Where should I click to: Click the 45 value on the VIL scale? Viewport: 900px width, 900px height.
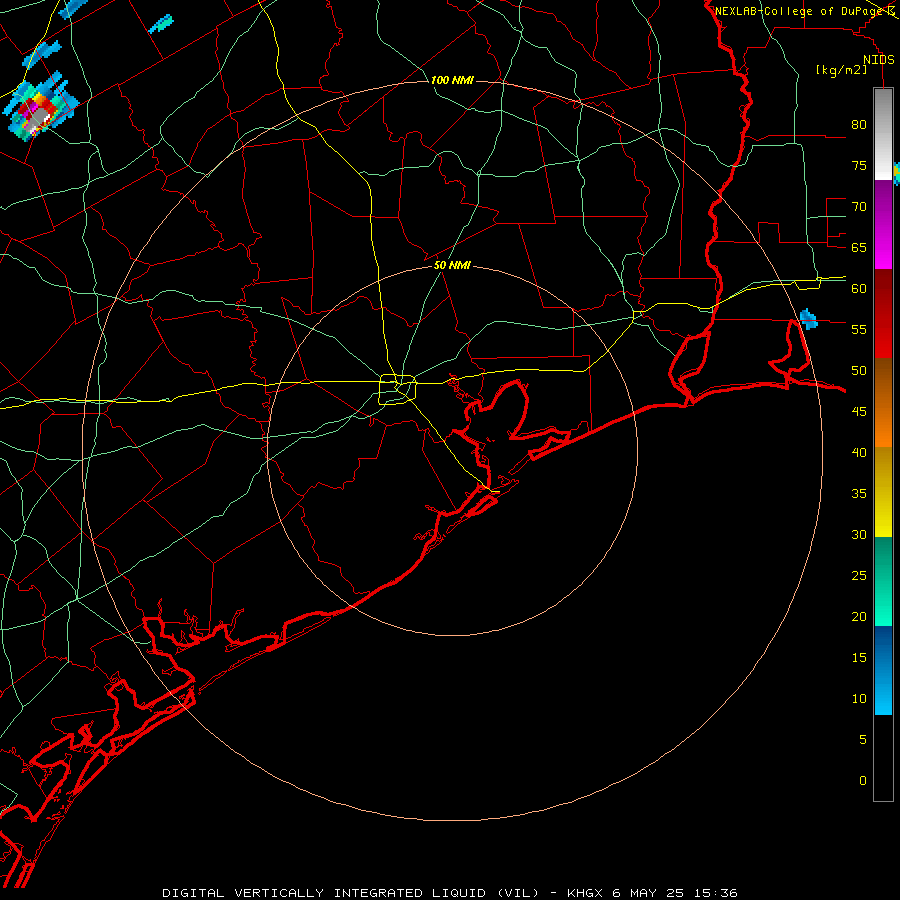859,412
